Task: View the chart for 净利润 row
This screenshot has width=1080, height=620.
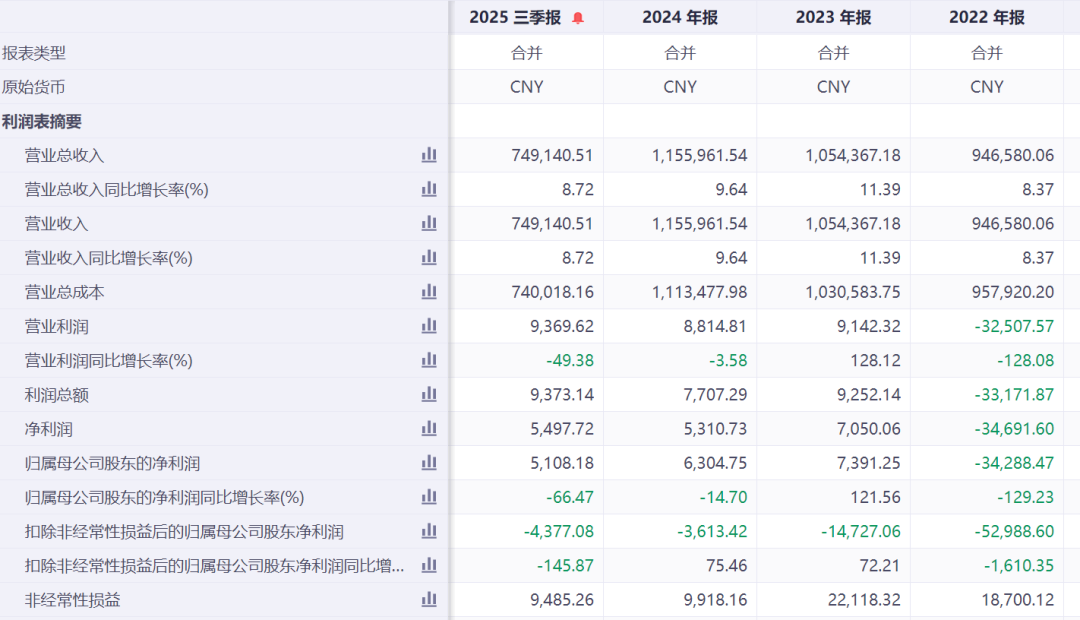Action: (429, 429)
